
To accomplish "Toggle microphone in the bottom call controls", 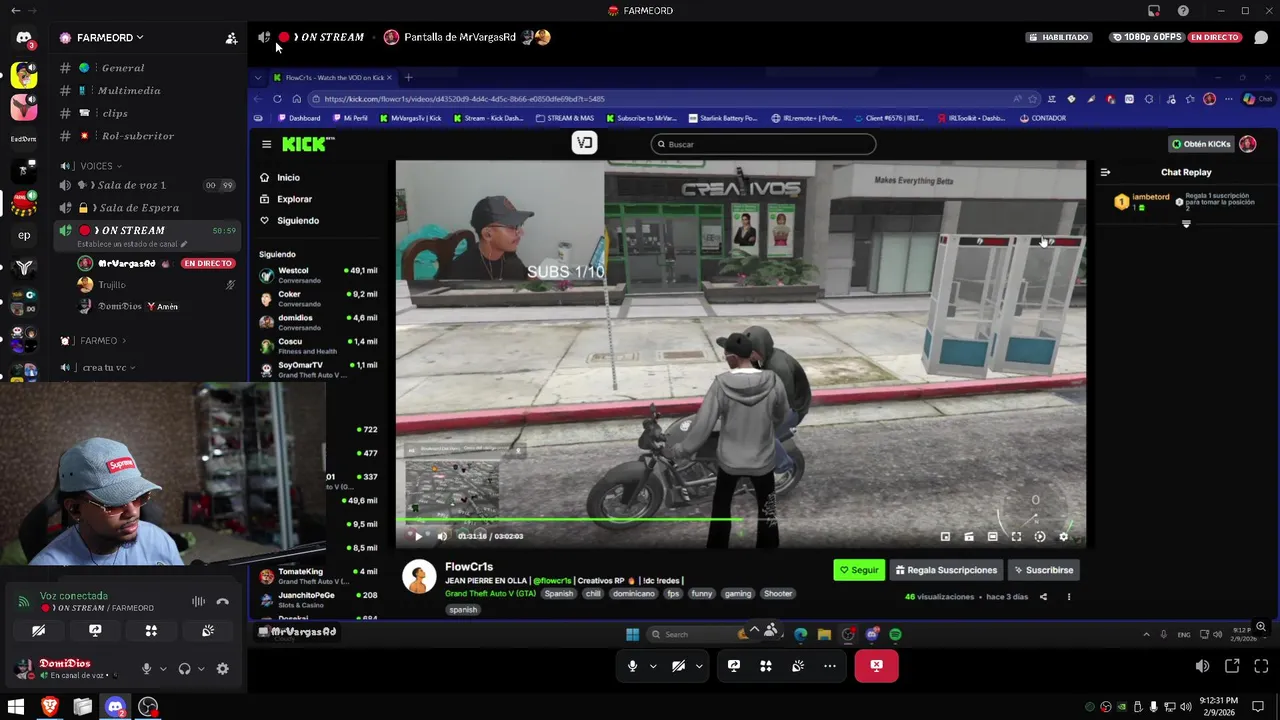I will [x=632, y=666].
